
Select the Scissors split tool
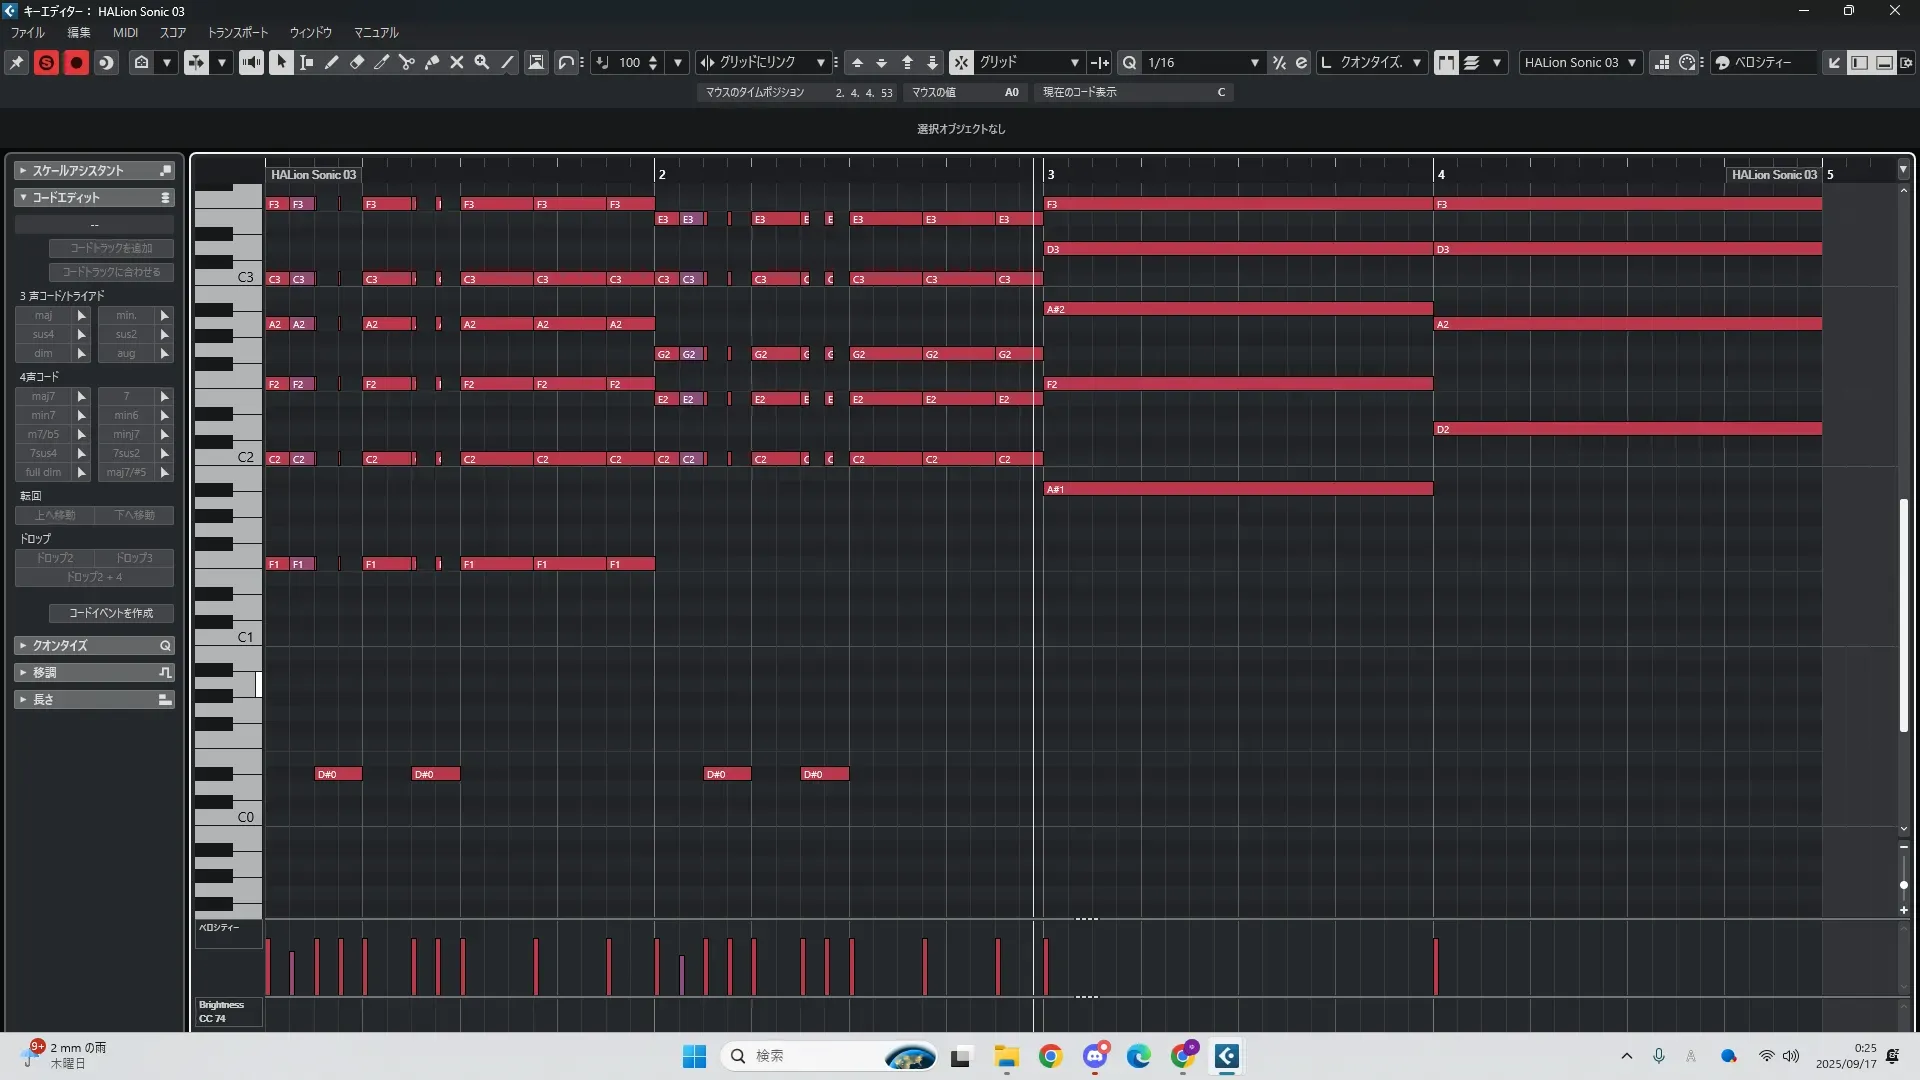[x=406, y=62]
